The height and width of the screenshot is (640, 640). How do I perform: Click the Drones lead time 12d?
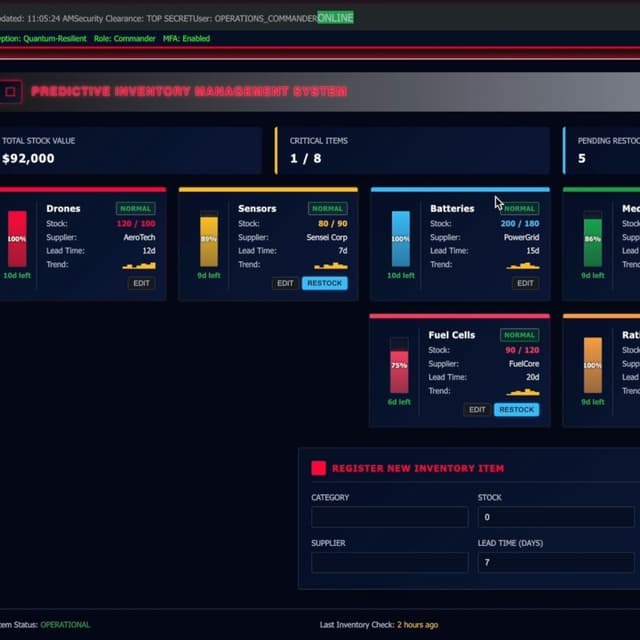coord(149,251)
